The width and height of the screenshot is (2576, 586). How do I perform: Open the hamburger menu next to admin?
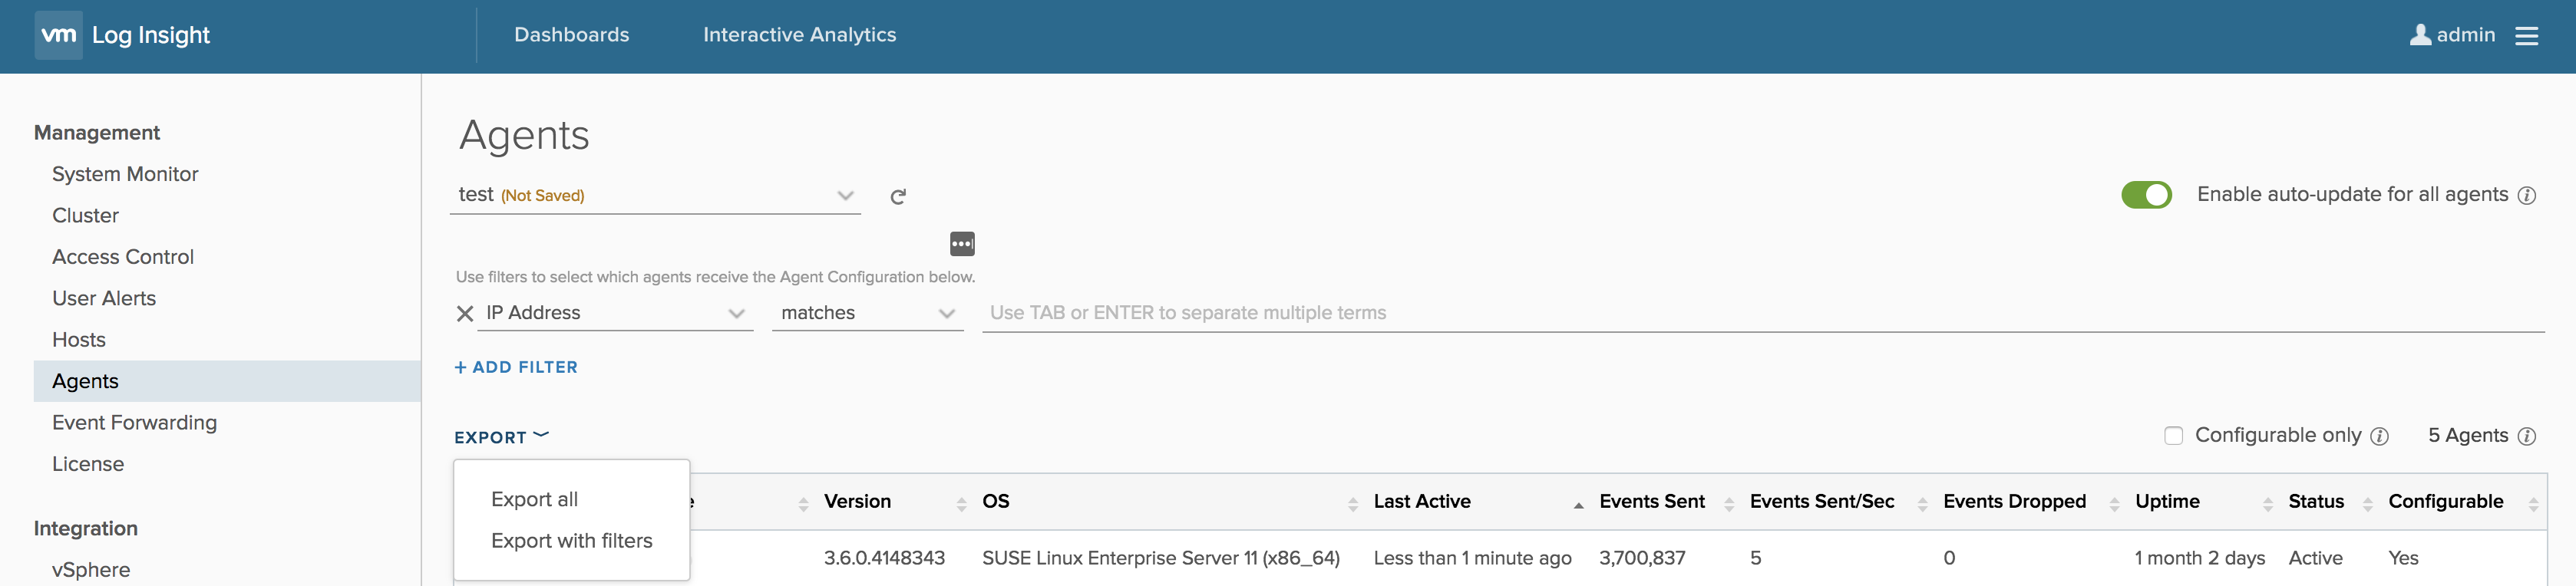pyautogui.click(x=2526, y=36)
